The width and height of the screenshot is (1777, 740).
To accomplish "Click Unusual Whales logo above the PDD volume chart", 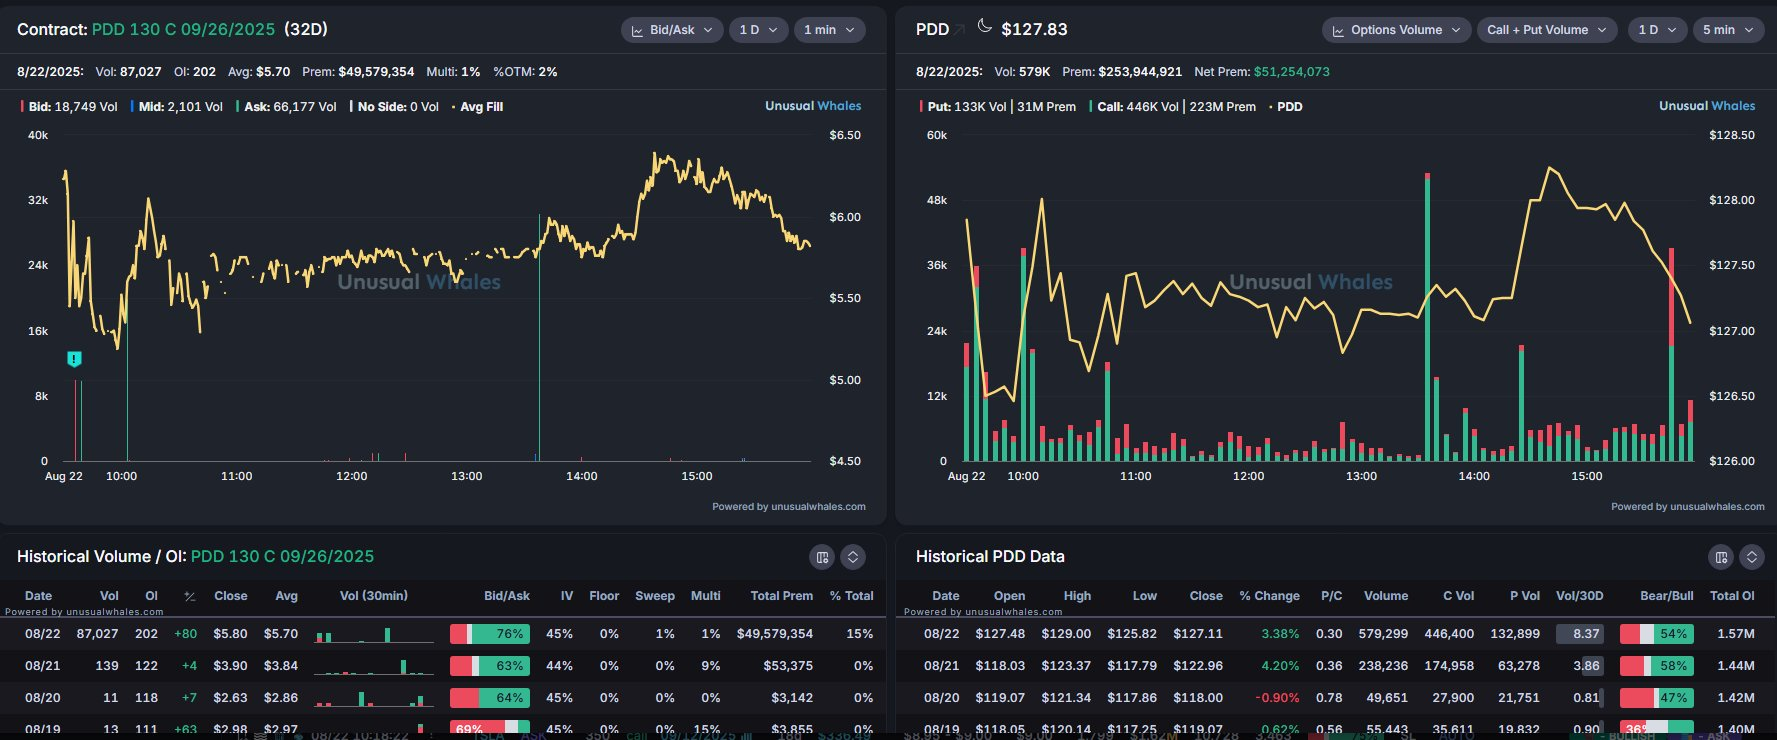I will (1707, 106).
